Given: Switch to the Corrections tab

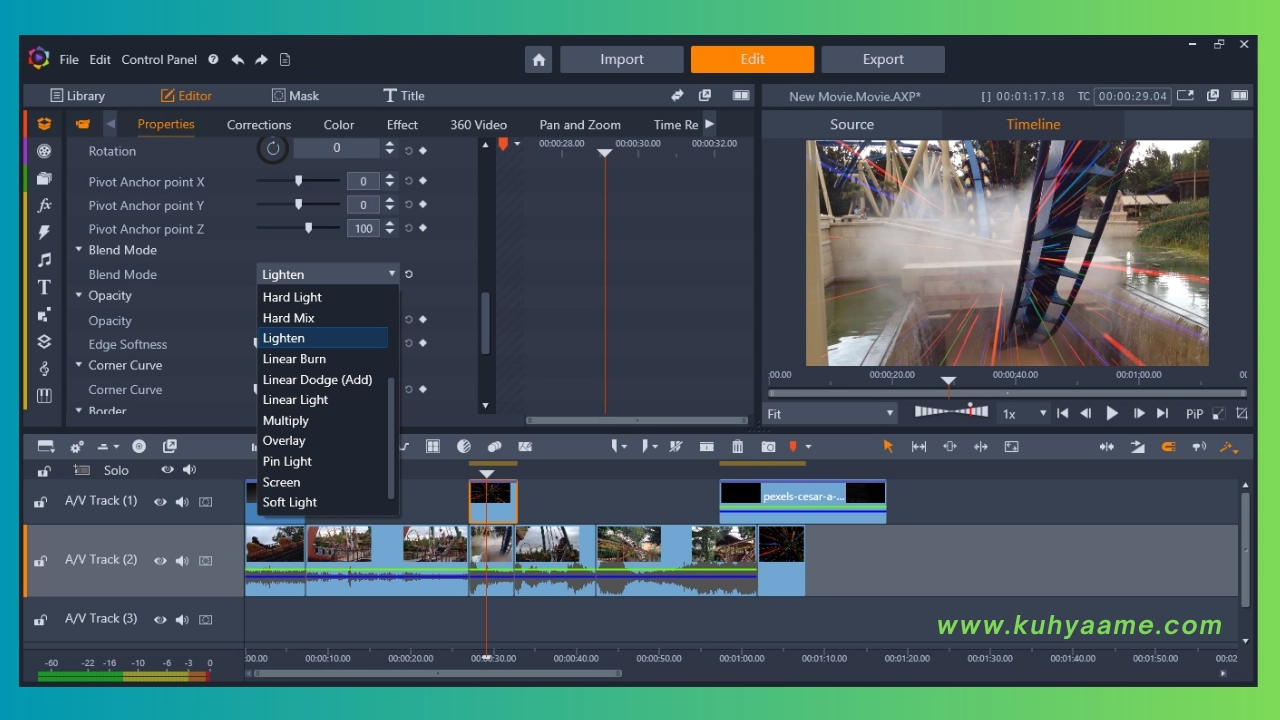Looking at the screenshot, I should click(259, 125).
